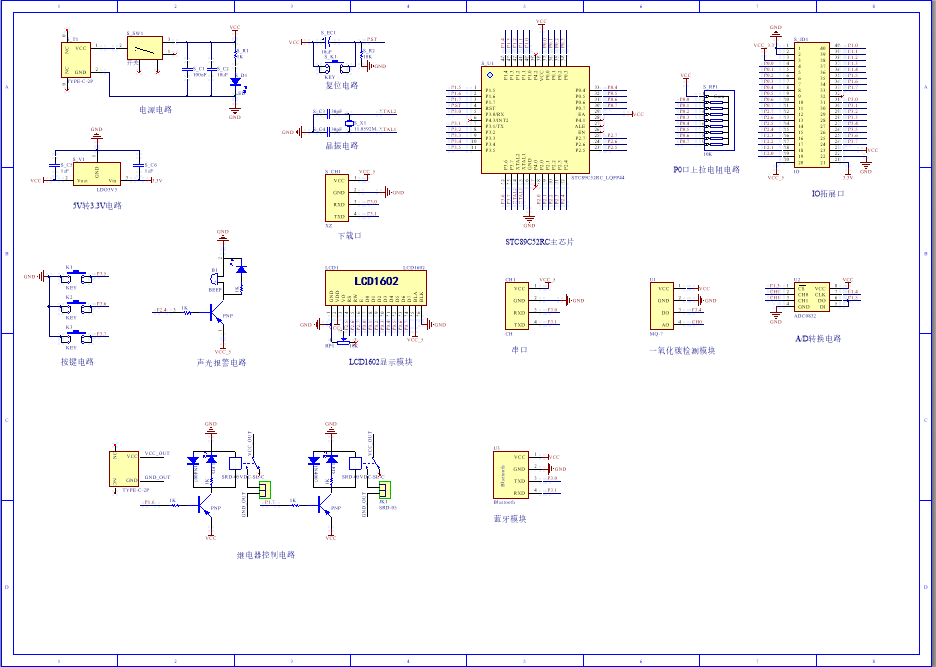The height and width of the screenshot is (667, 936).
Task: Select the 声光报警电路 caption
Action: coord(221,362)
